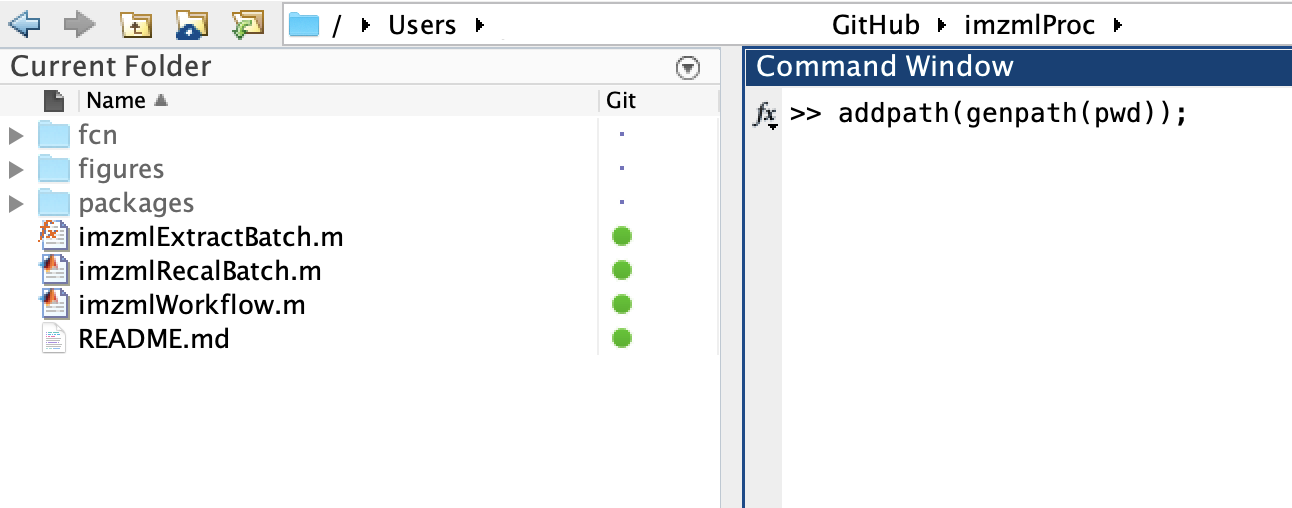Expand the packages folder
This screenshot has height=508, width=1292.
coord(15,203)
